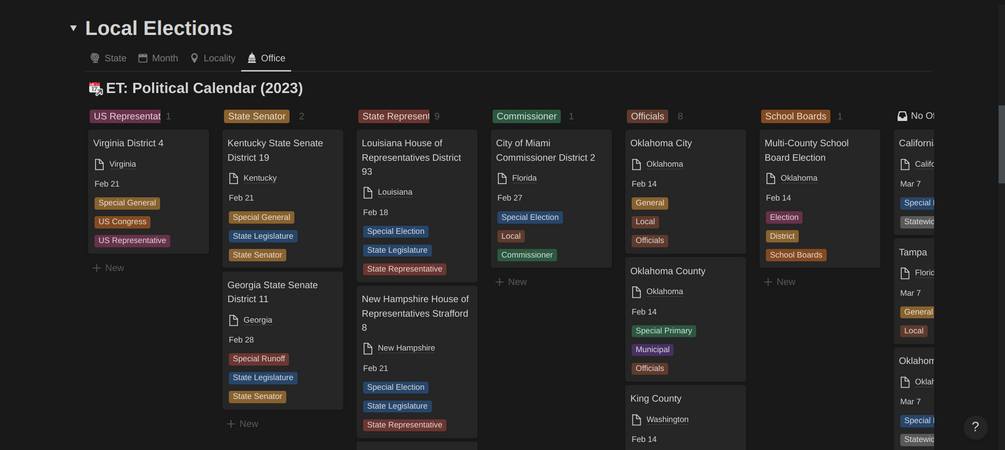Open the help question mark button
This screenshot has width=1005, height=450.
pos(975,427)
